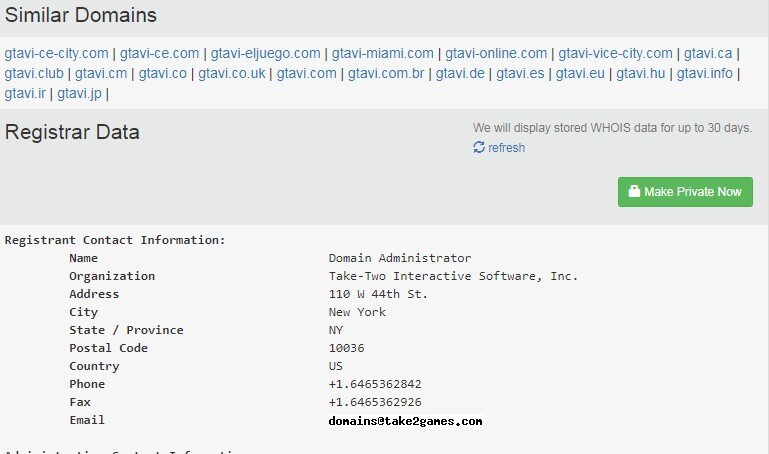Screen dimensions: 769x454
Task: Click the Organization field label
Action: pos(112,276)
